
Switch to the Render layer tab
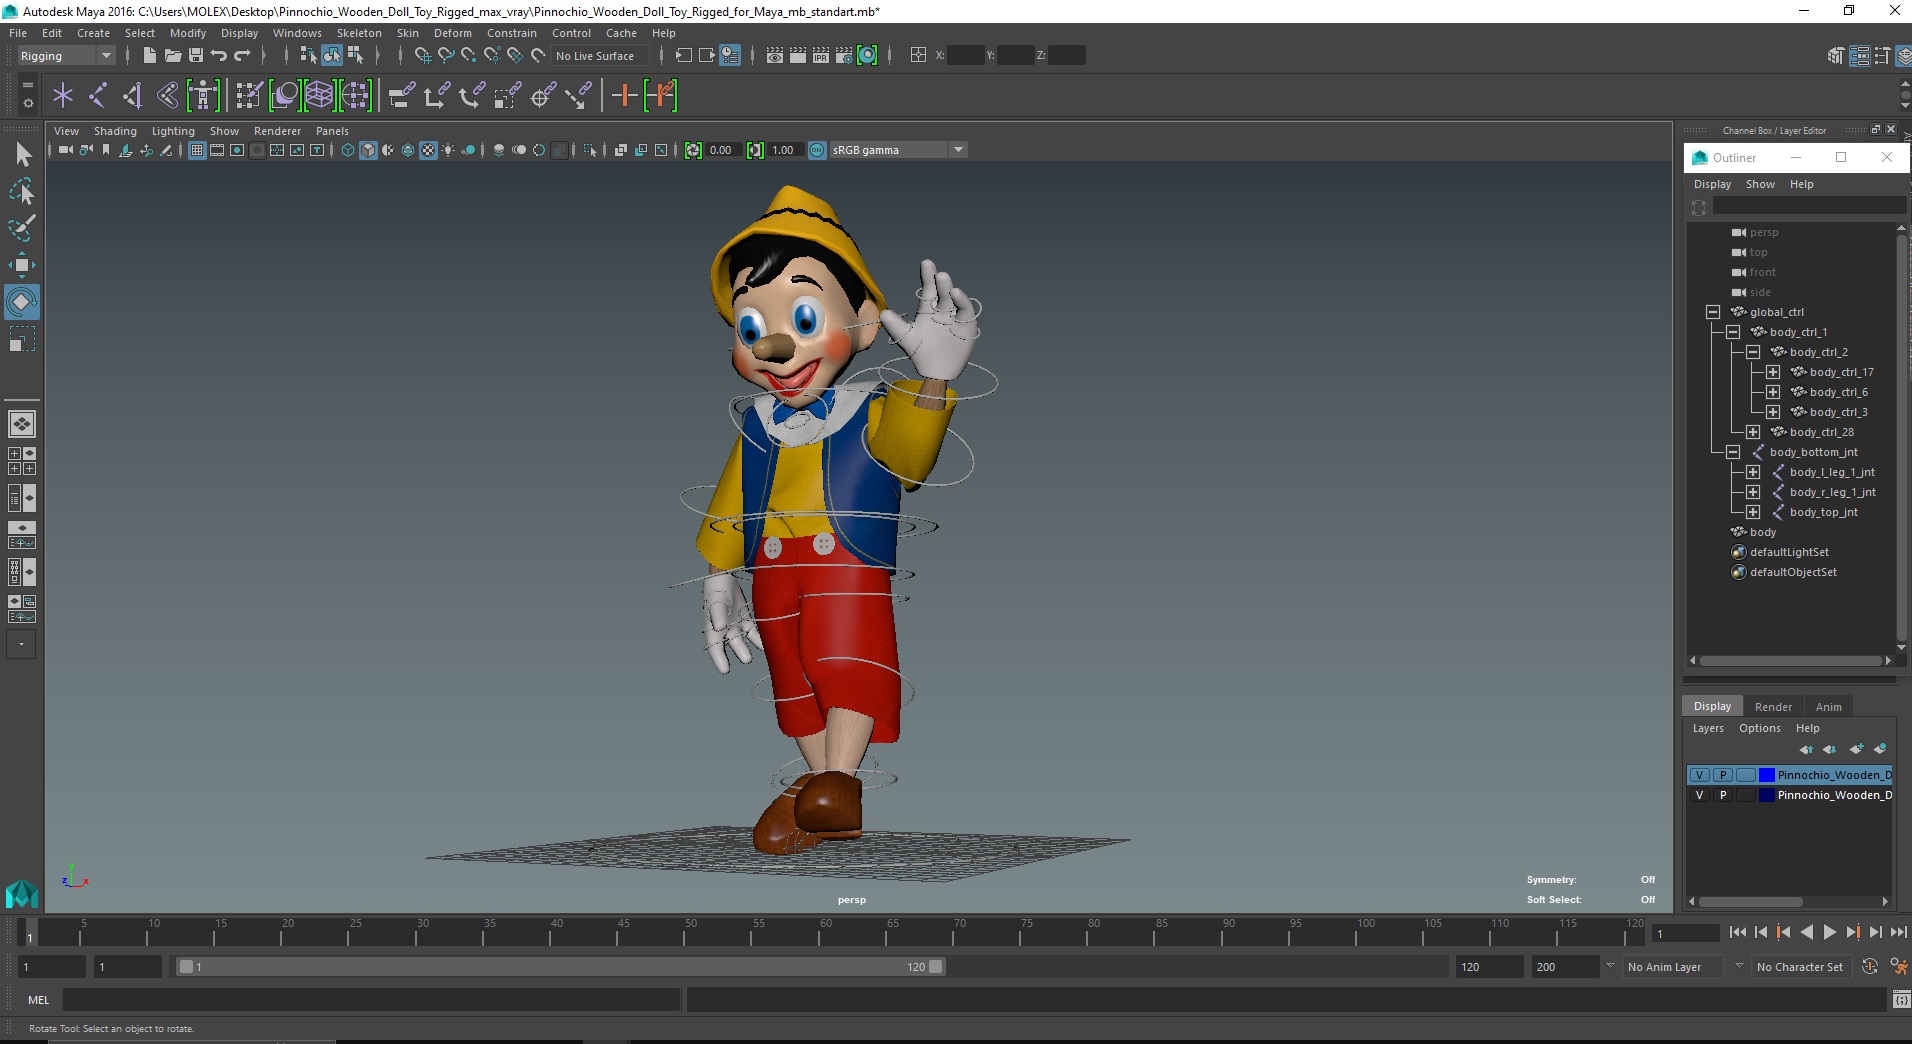(1773, 707)
